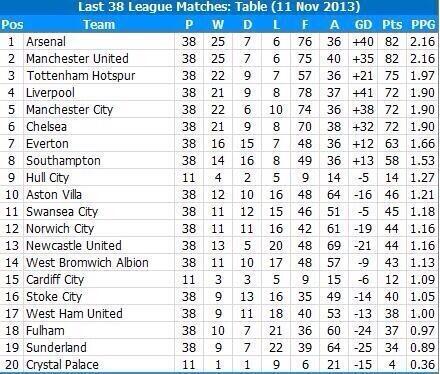This screenshot has width=440, height=374.
Task: Select Manchester United team name
Action: coord(77,59)
